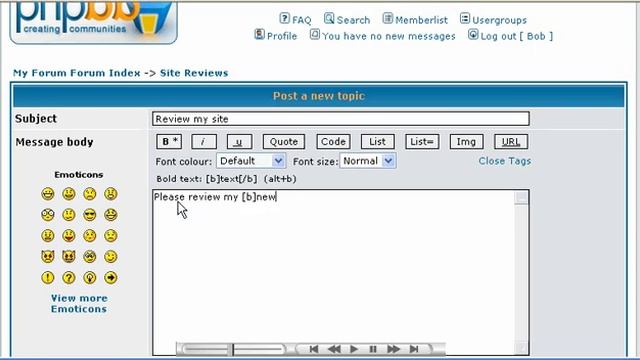
Task: Insert the Rolling Eyes emoticon
Action: [x=89, y=256]
